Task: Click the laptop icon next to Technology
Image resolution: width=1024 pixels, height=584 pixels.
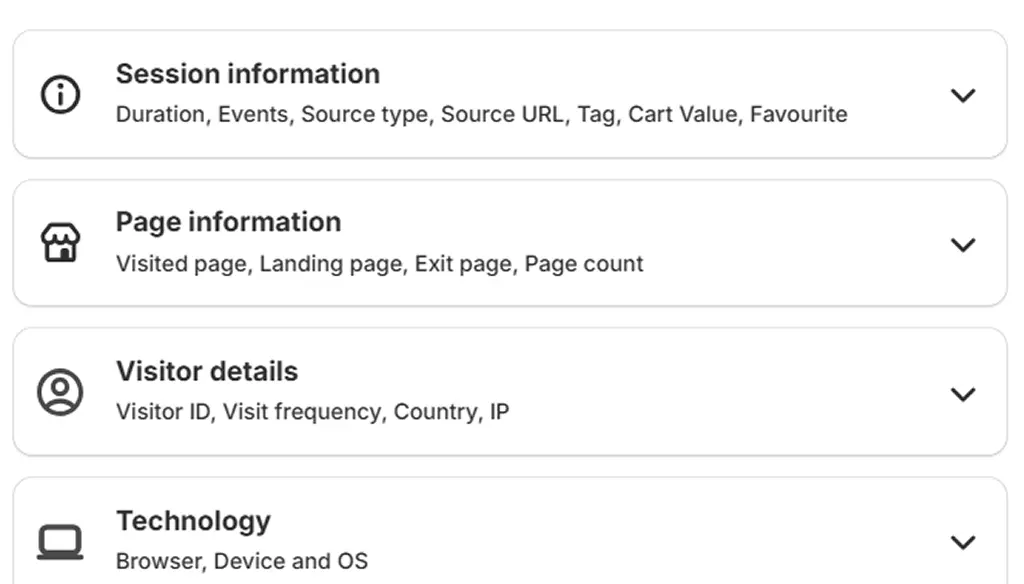Action: pos(60,542)
